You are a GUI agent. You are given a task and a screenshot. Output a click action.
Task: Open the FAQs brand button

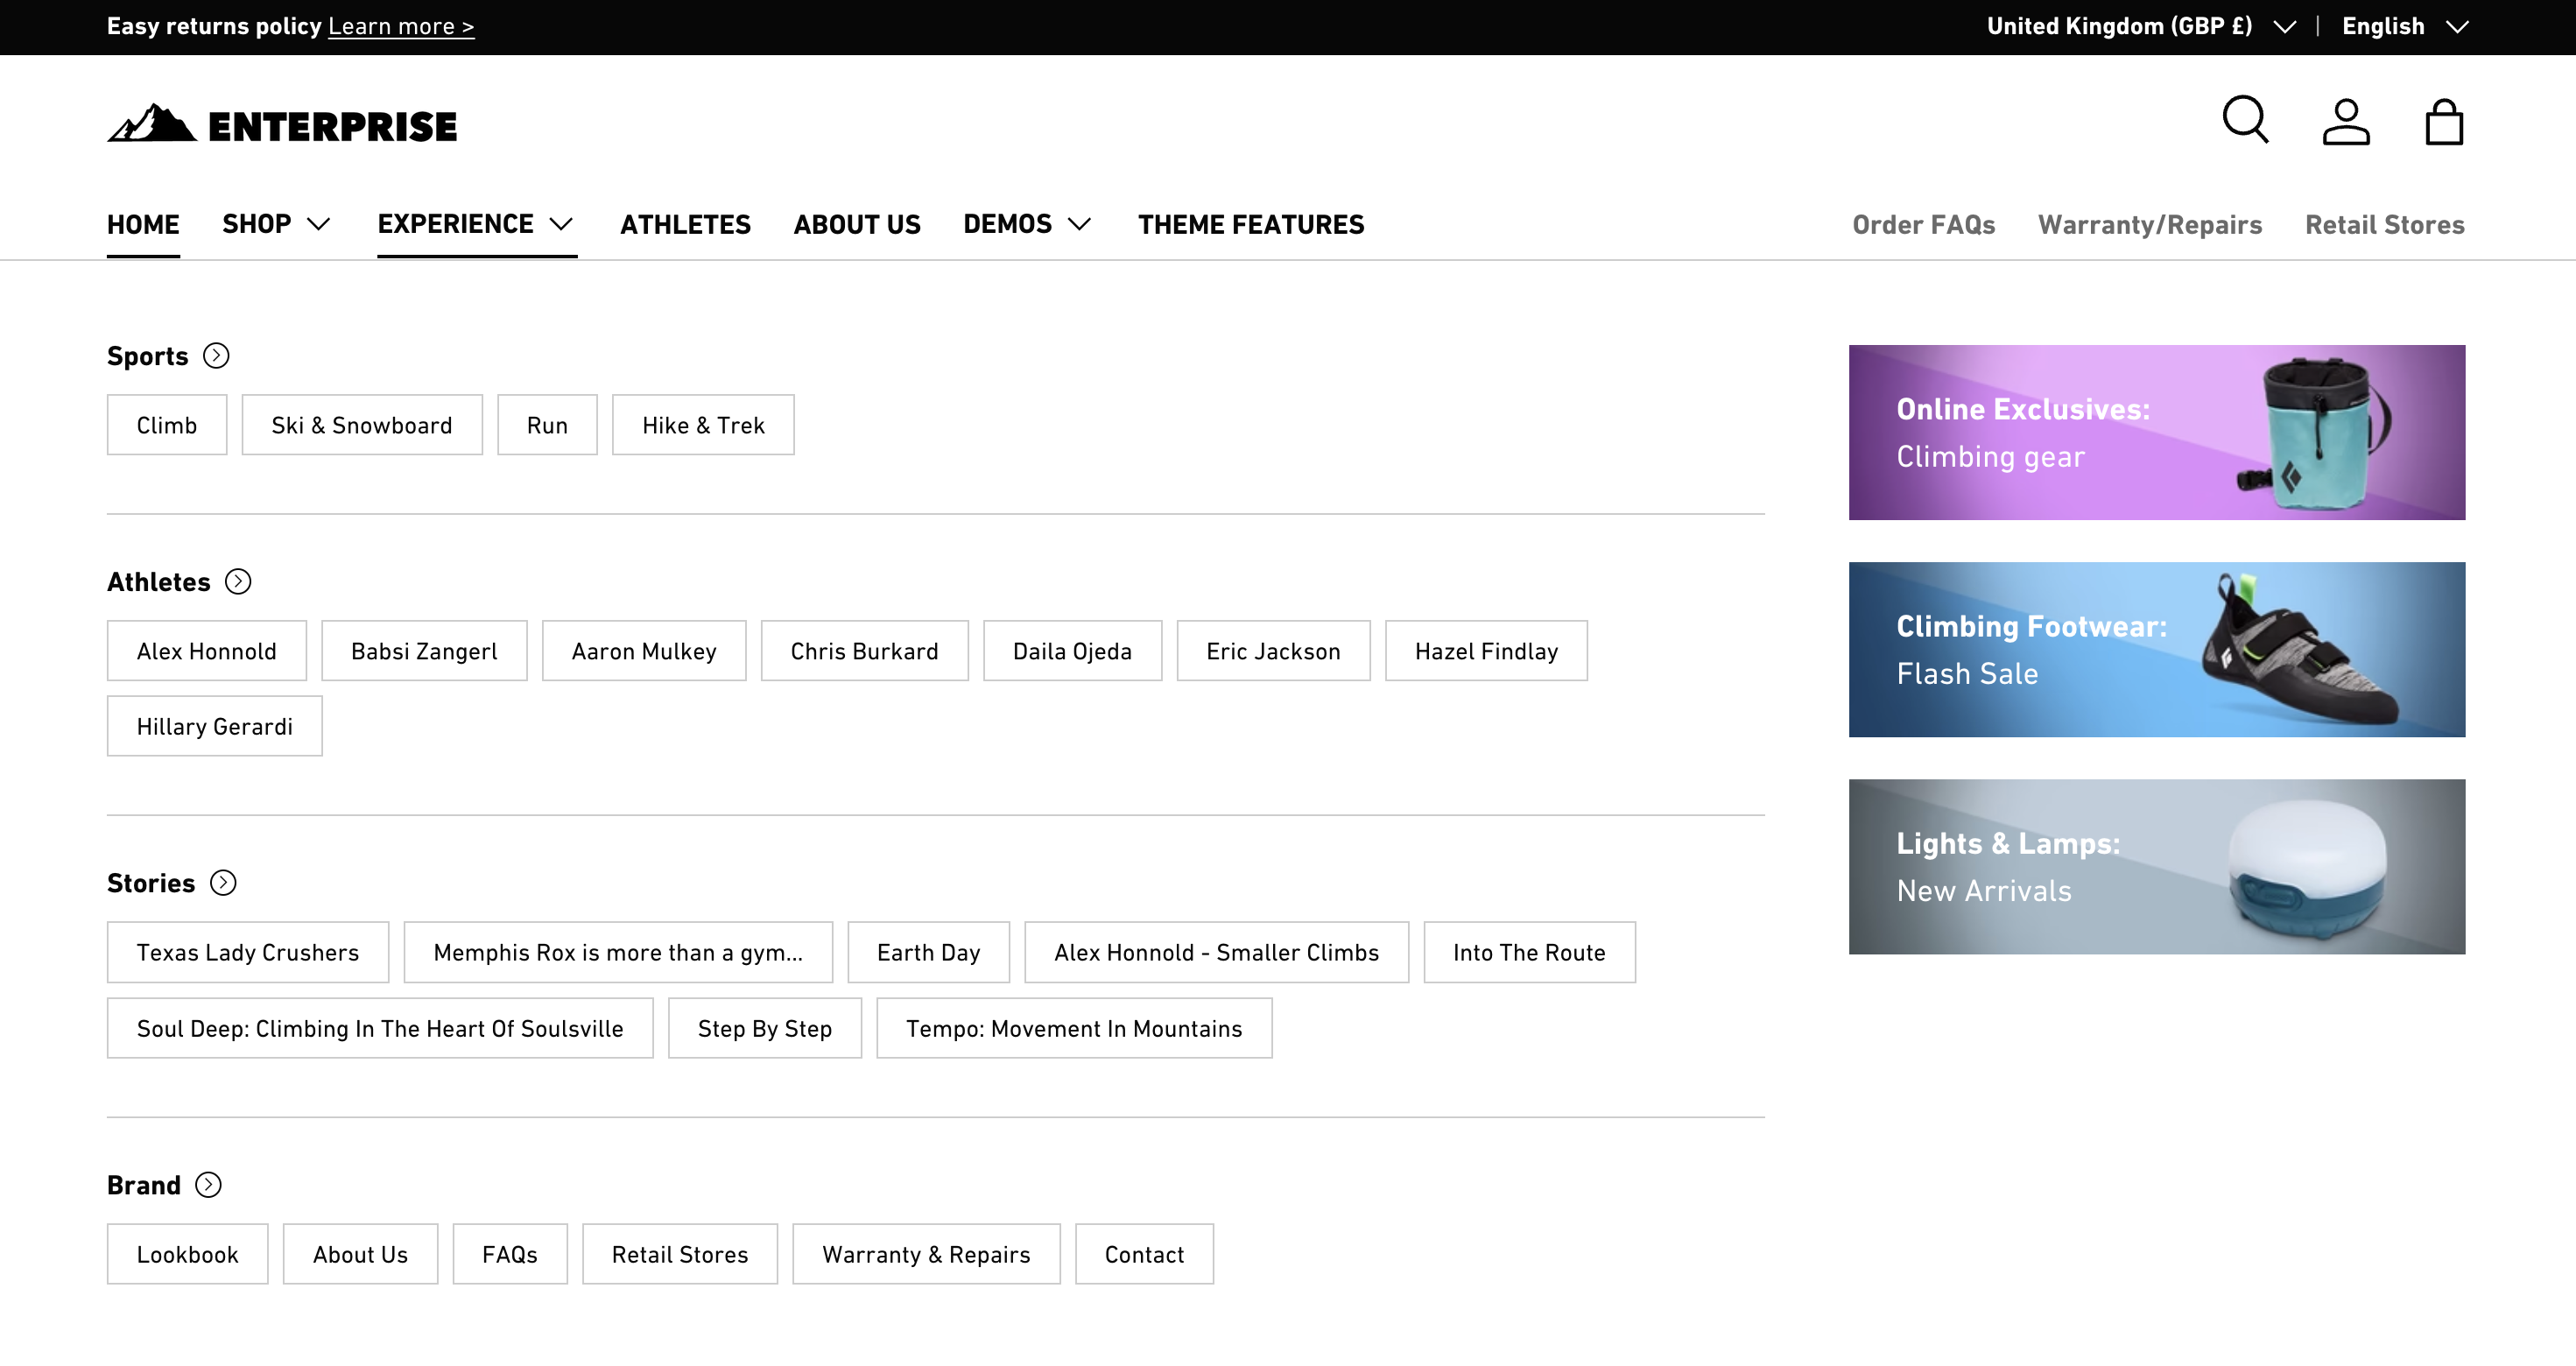510,1254
